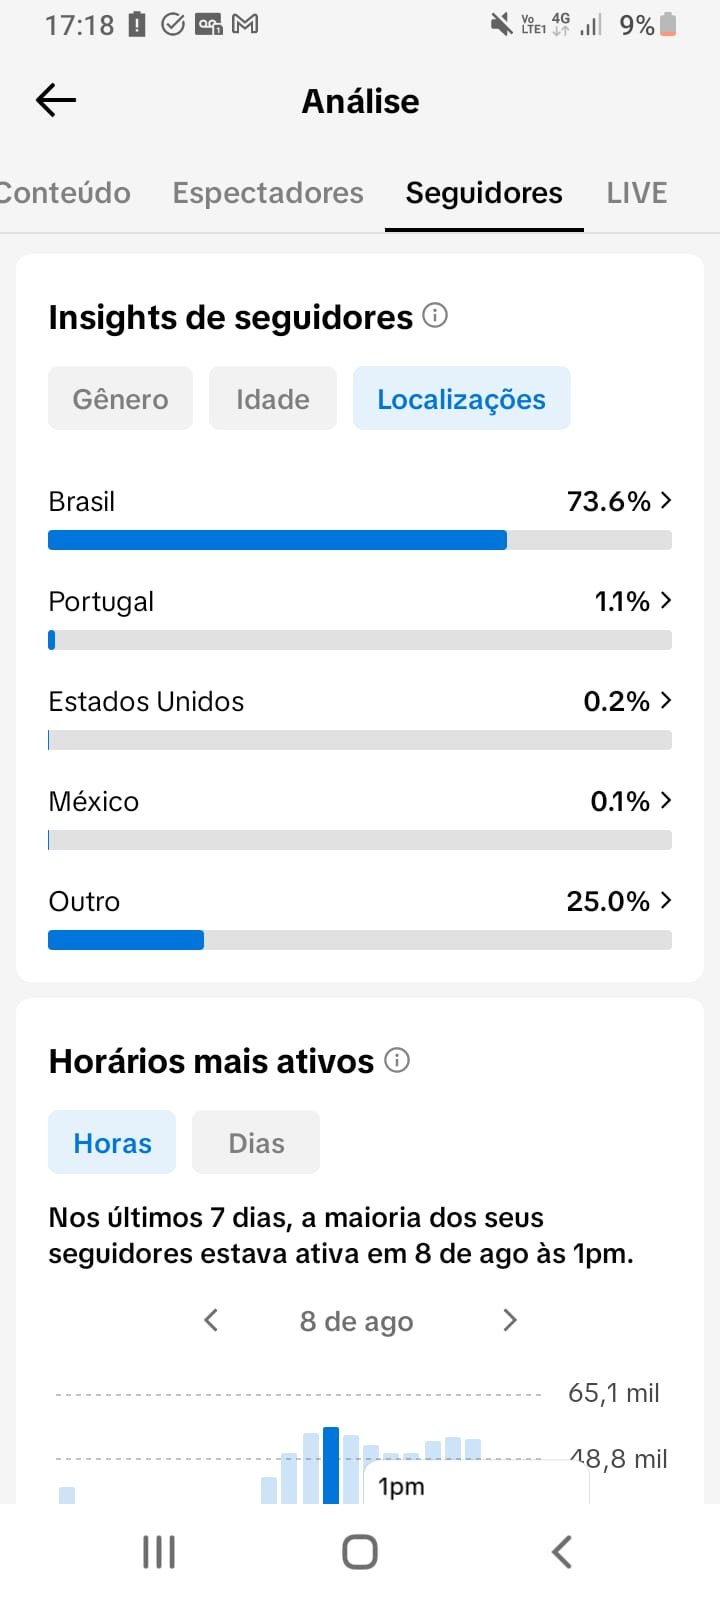This screenshot has height=1600, width=720.
Task: Click the Brasil blue progress bar
Action: click(277, 540)
